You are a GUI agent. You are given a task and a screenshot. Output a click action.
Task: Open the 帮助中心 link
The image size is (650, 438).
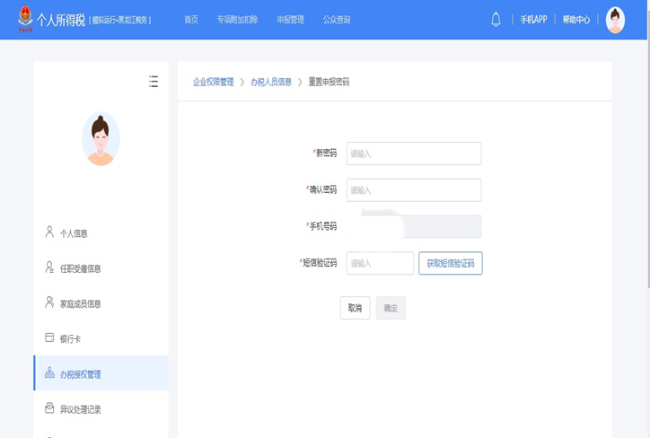[576, 19]
